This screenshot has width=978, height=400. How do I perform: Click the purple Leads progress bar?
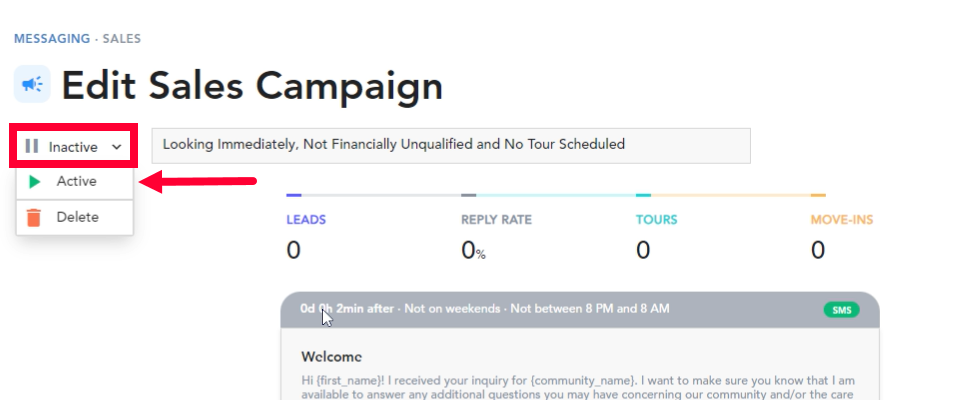[x=294, y=195]
